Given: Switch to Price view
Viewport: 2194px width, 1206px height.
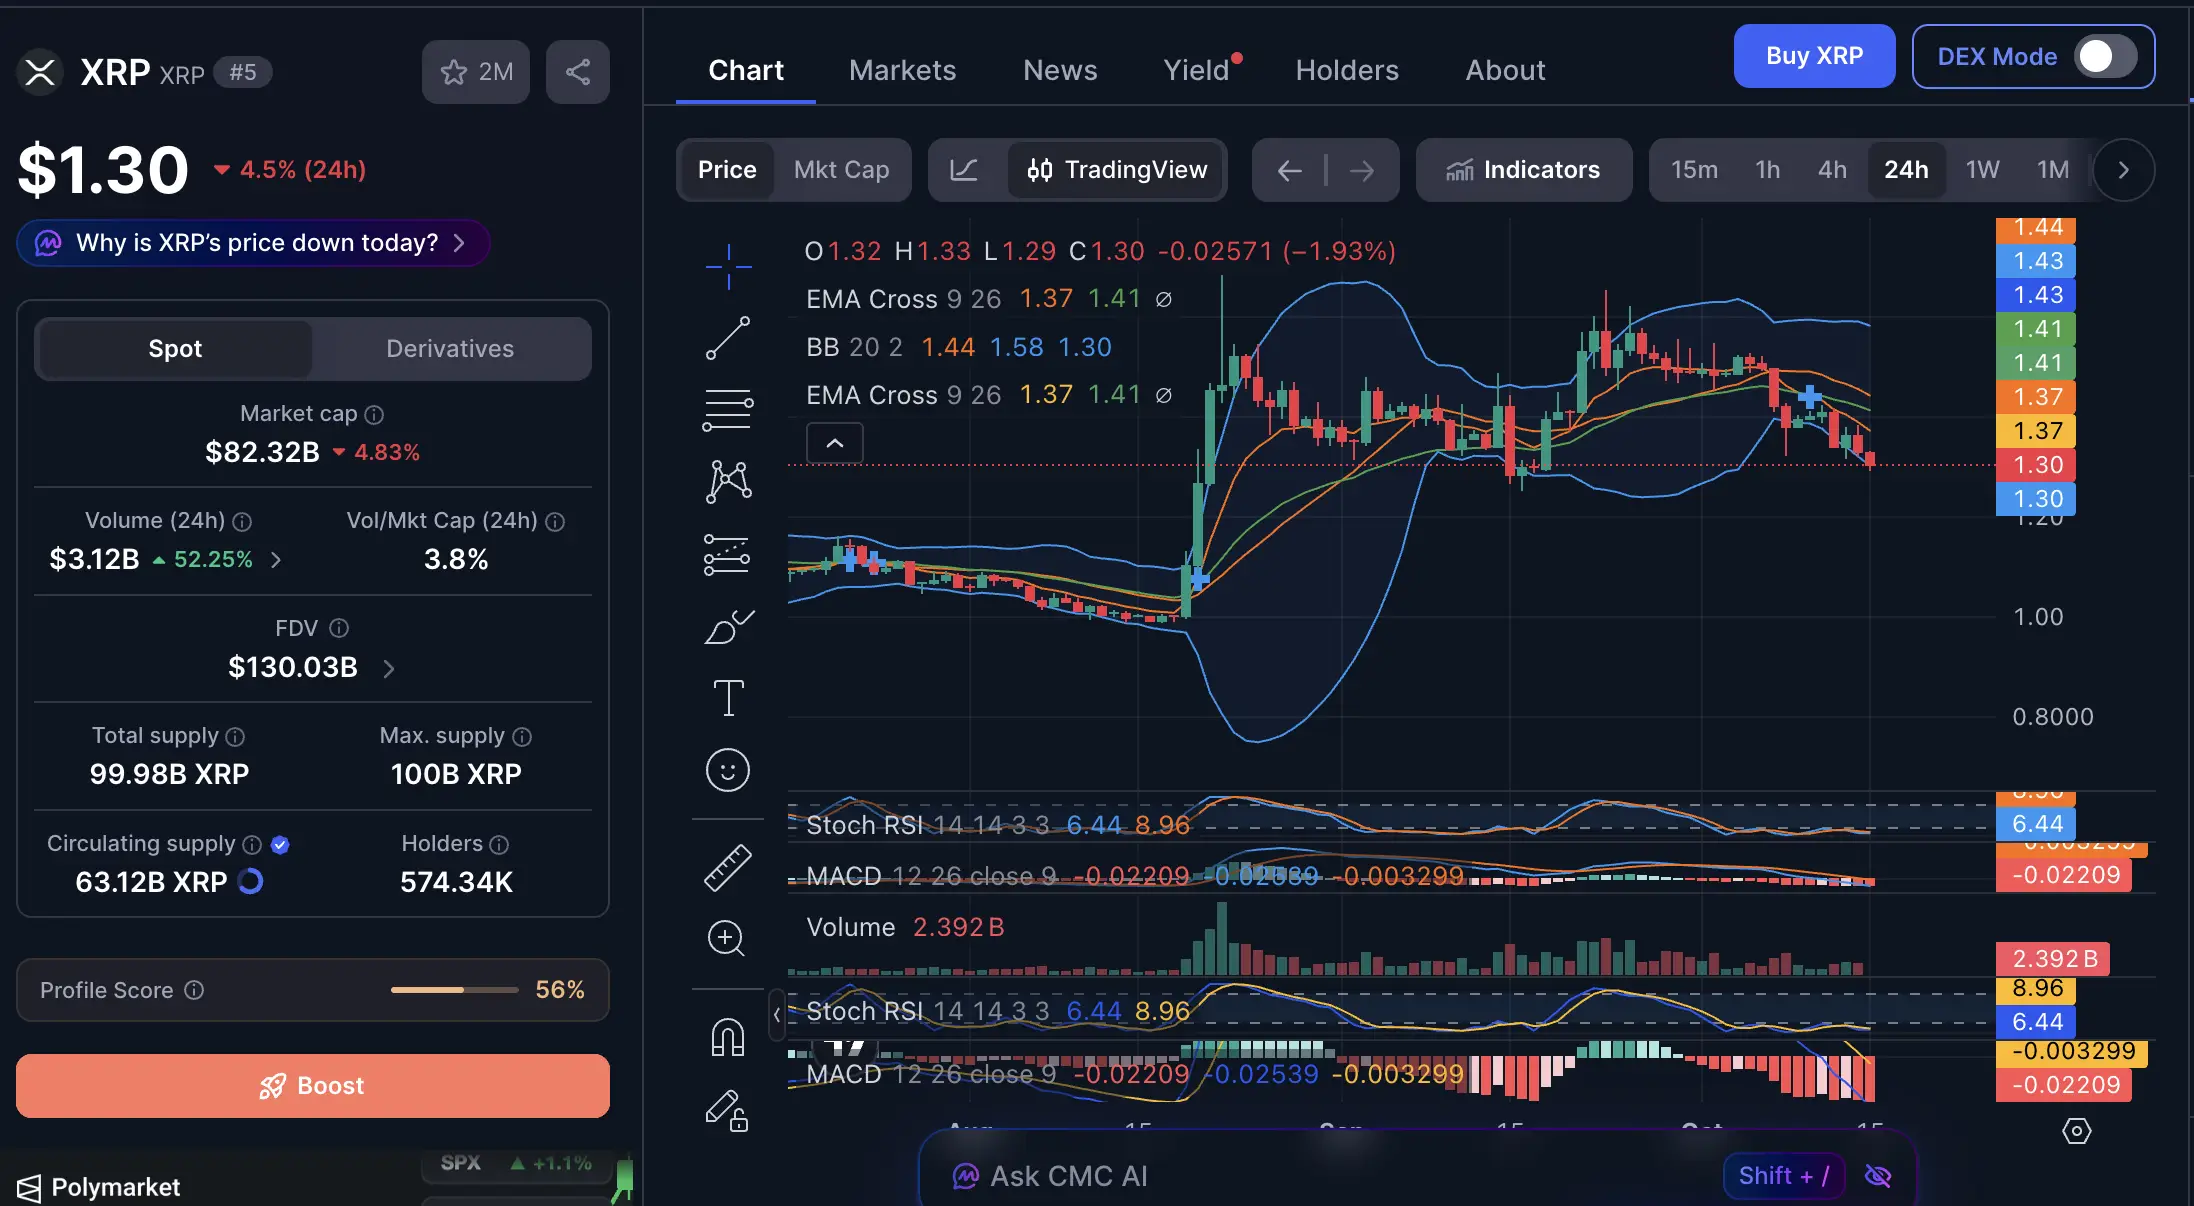Looking at the screenshot, I should [727, 170].
